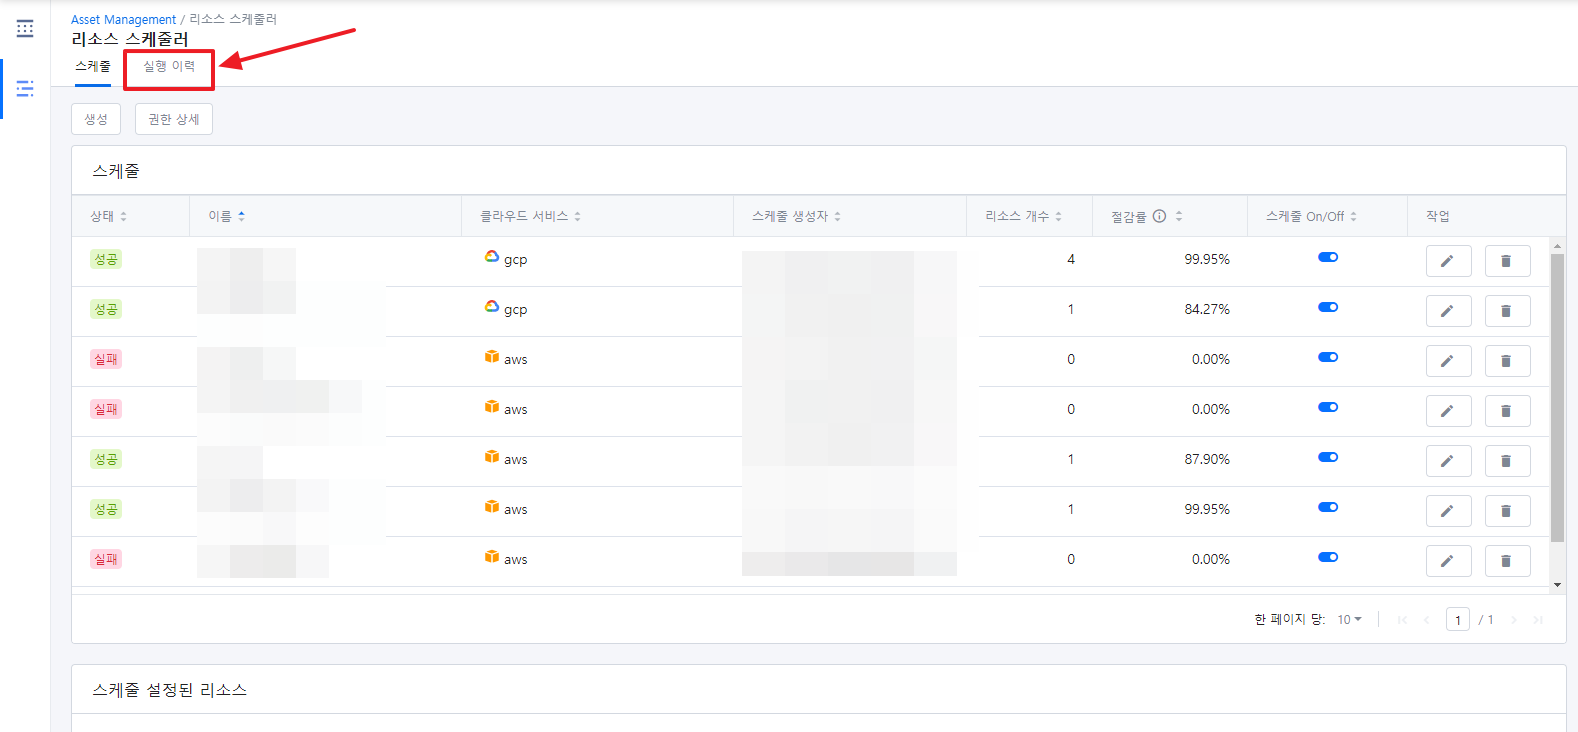Open rows-per-page dropdown showing 10

1349,620
